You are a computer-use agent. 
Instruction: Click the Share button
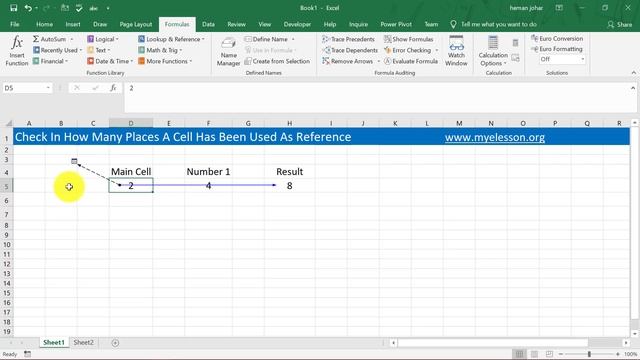tap(620, 24)
